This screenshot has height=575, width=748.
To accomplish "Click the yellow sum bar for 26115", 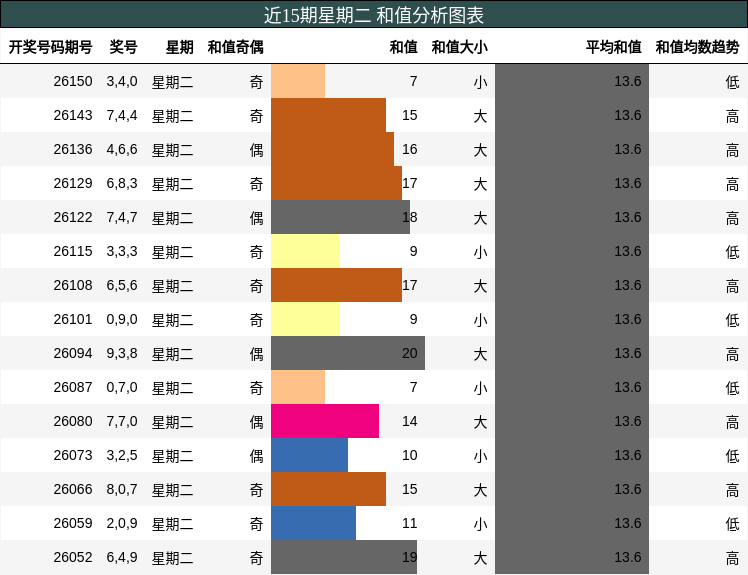I will 305,251.
